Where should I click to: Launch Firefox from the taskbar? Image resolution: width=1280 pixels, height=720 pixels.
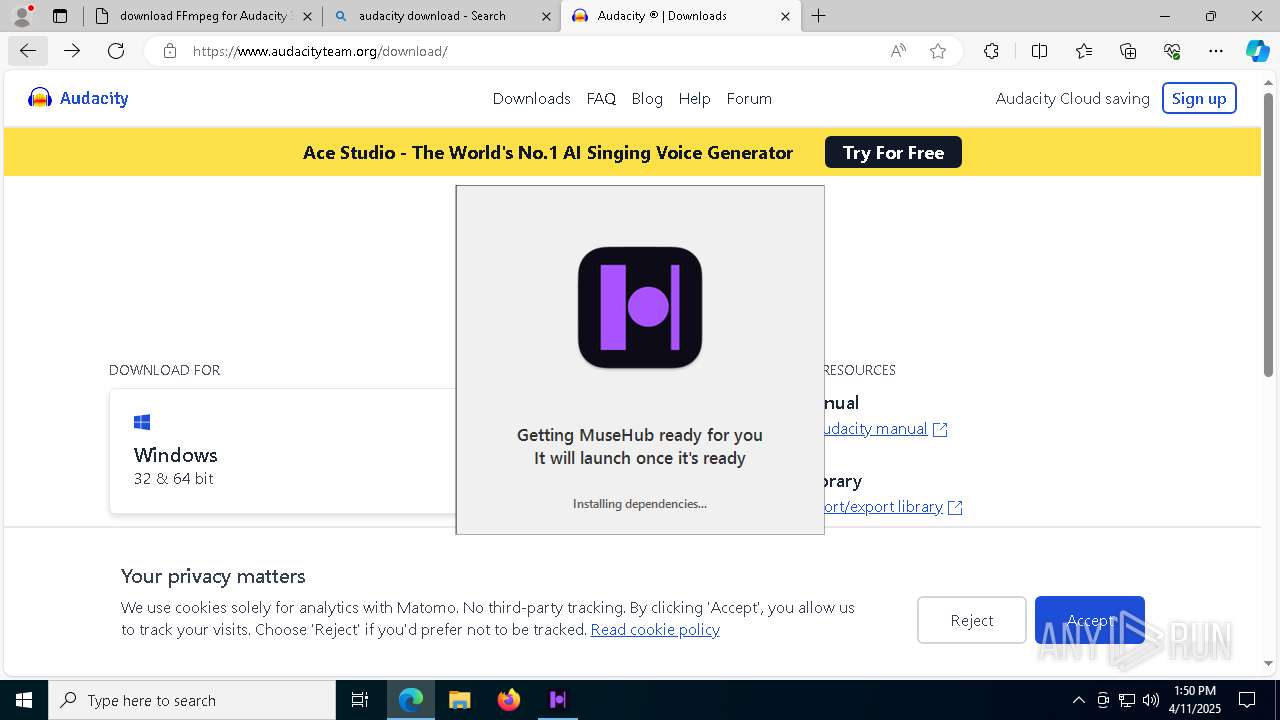click(x=509, y=700)
